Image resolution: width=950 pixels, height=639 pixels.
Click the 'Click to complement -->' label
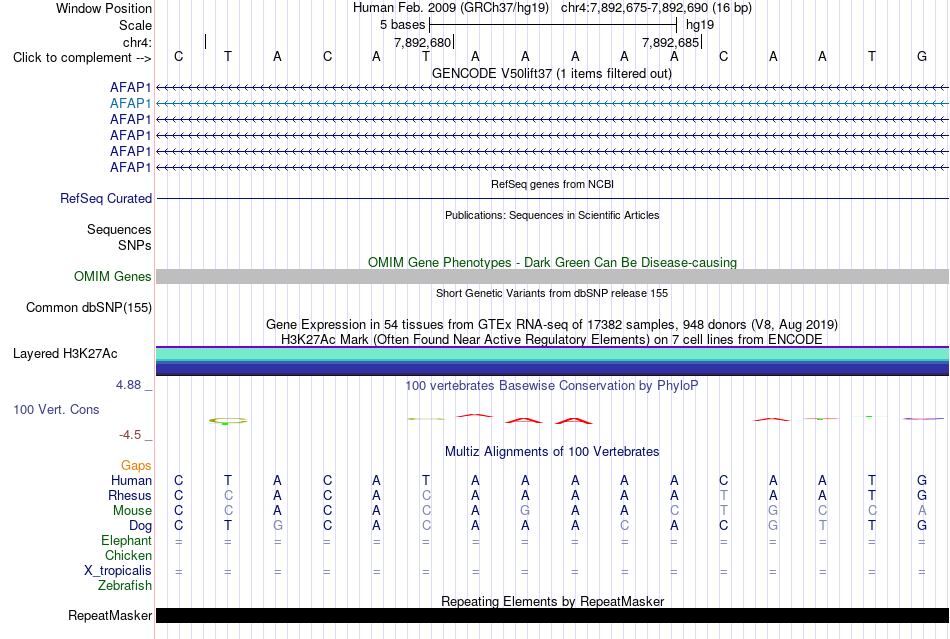click(x=82, y=58)
